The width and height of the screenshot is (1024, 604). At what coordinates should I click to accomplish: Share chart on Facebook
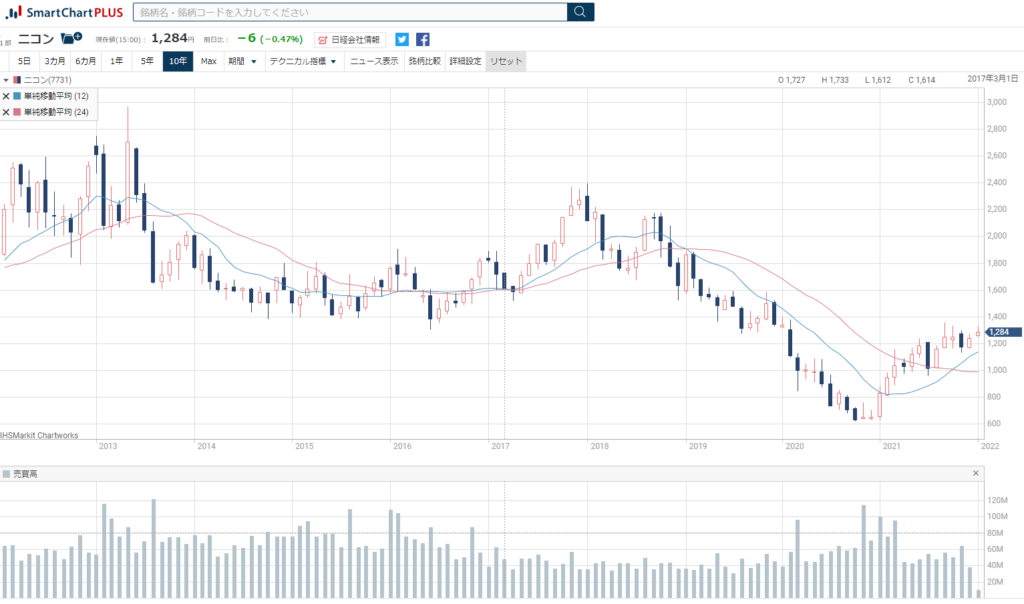423,39
